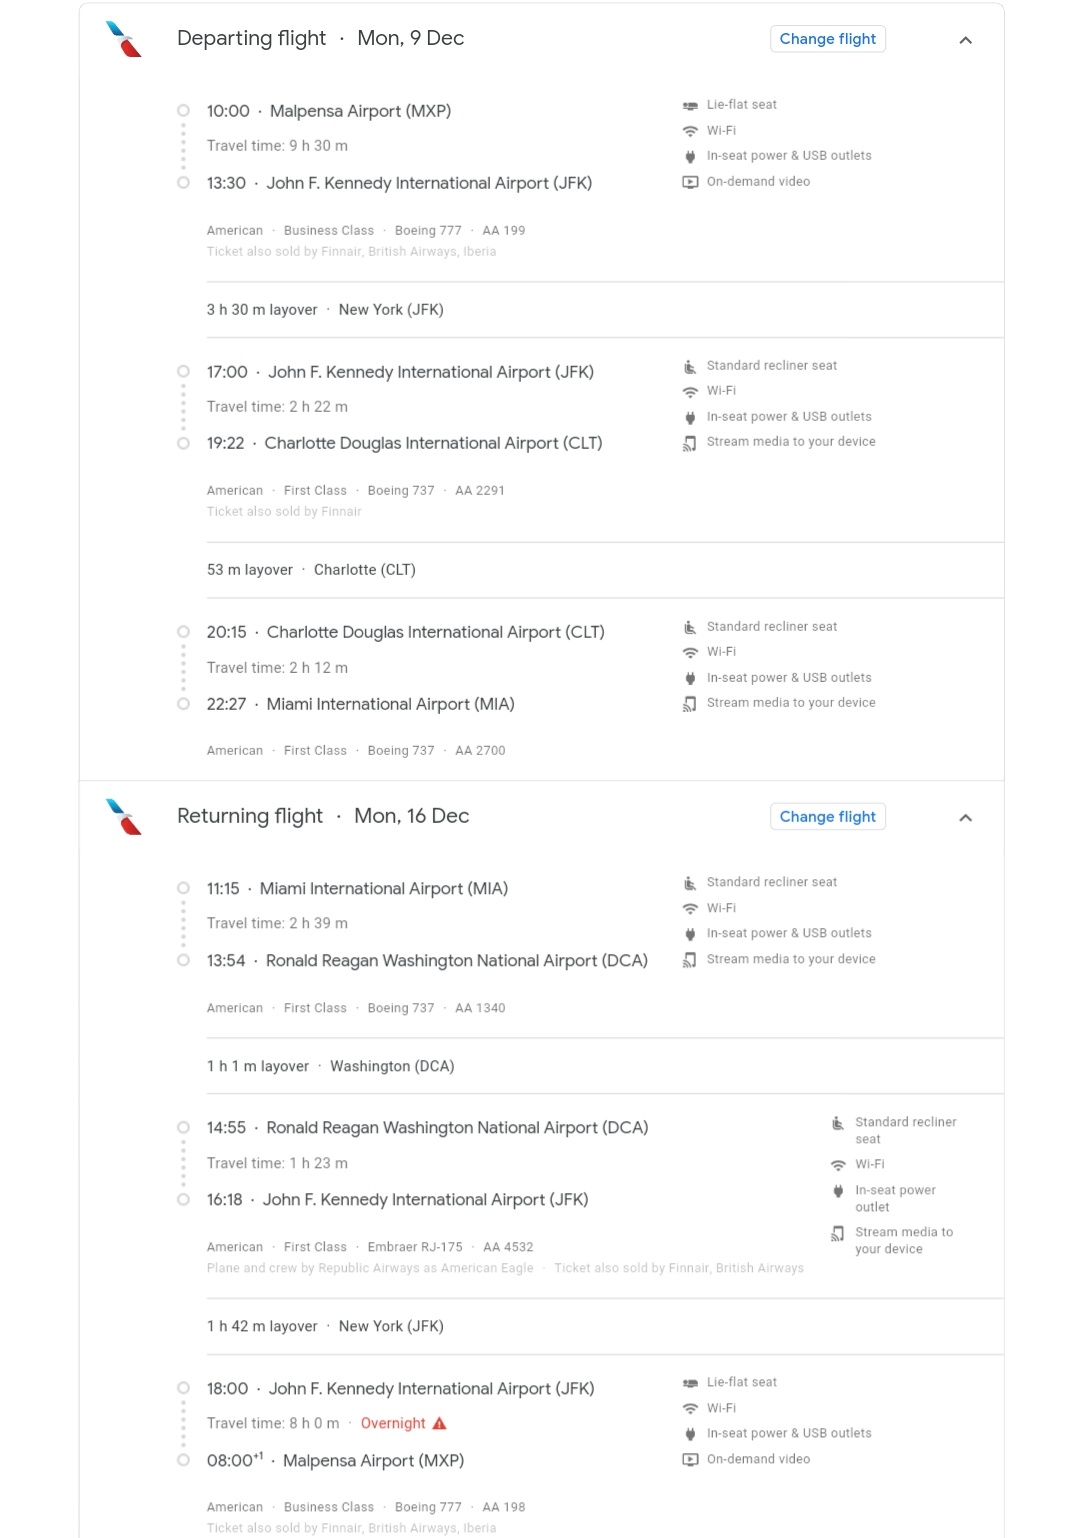The image size is (1080, 1538).
Task: Click the red Overnight label text
Action: tap(393, 1423)
